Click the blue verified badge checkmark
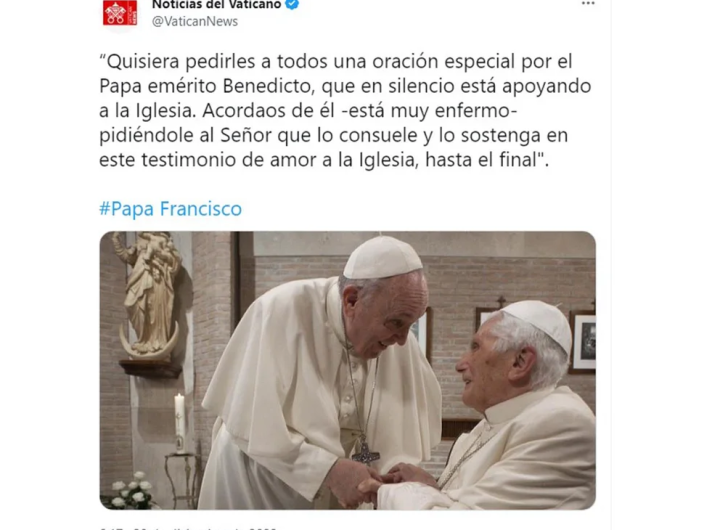This screenshot has width=720, height=530. 292,4
